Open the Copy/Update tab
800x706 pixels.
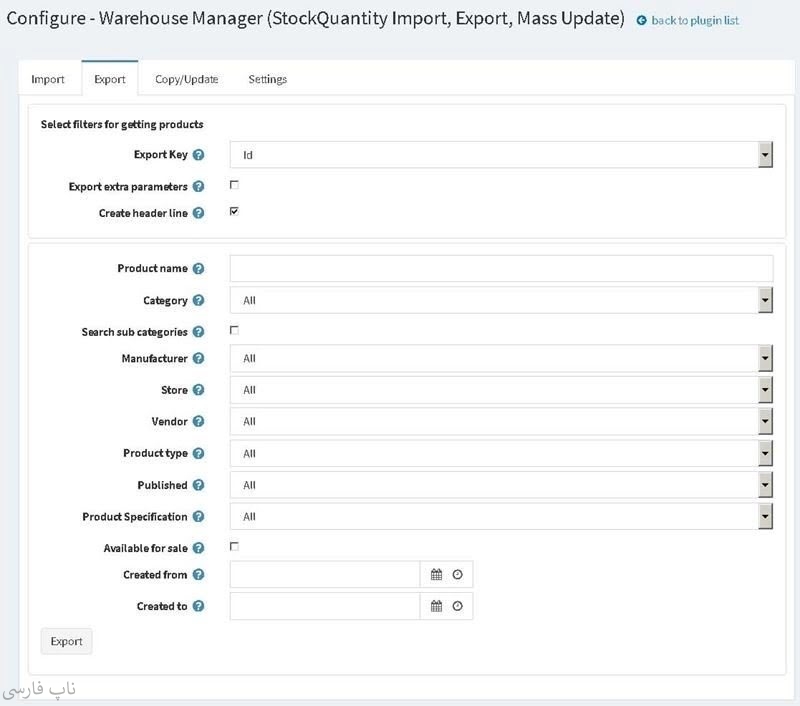tap(186, 79)
